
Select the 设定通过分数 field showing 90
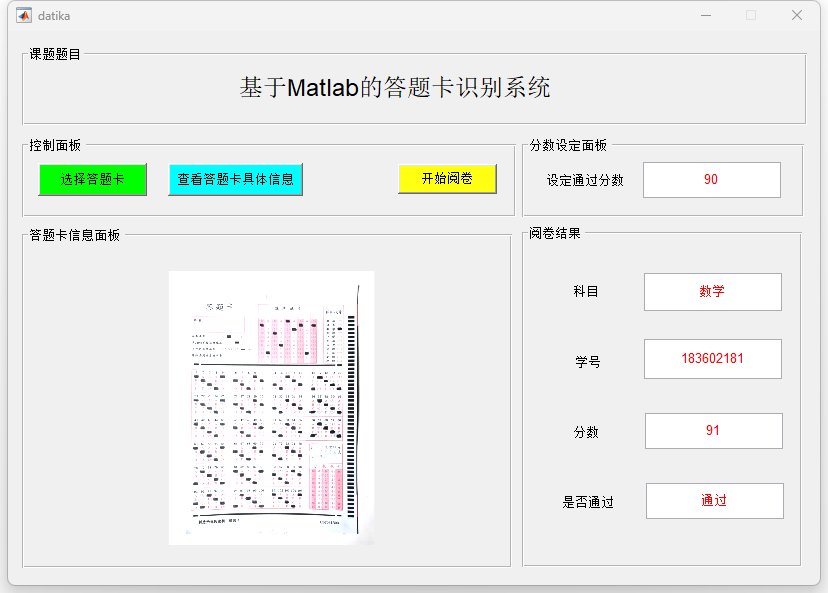pyautogui.click(x=711, y=180)
